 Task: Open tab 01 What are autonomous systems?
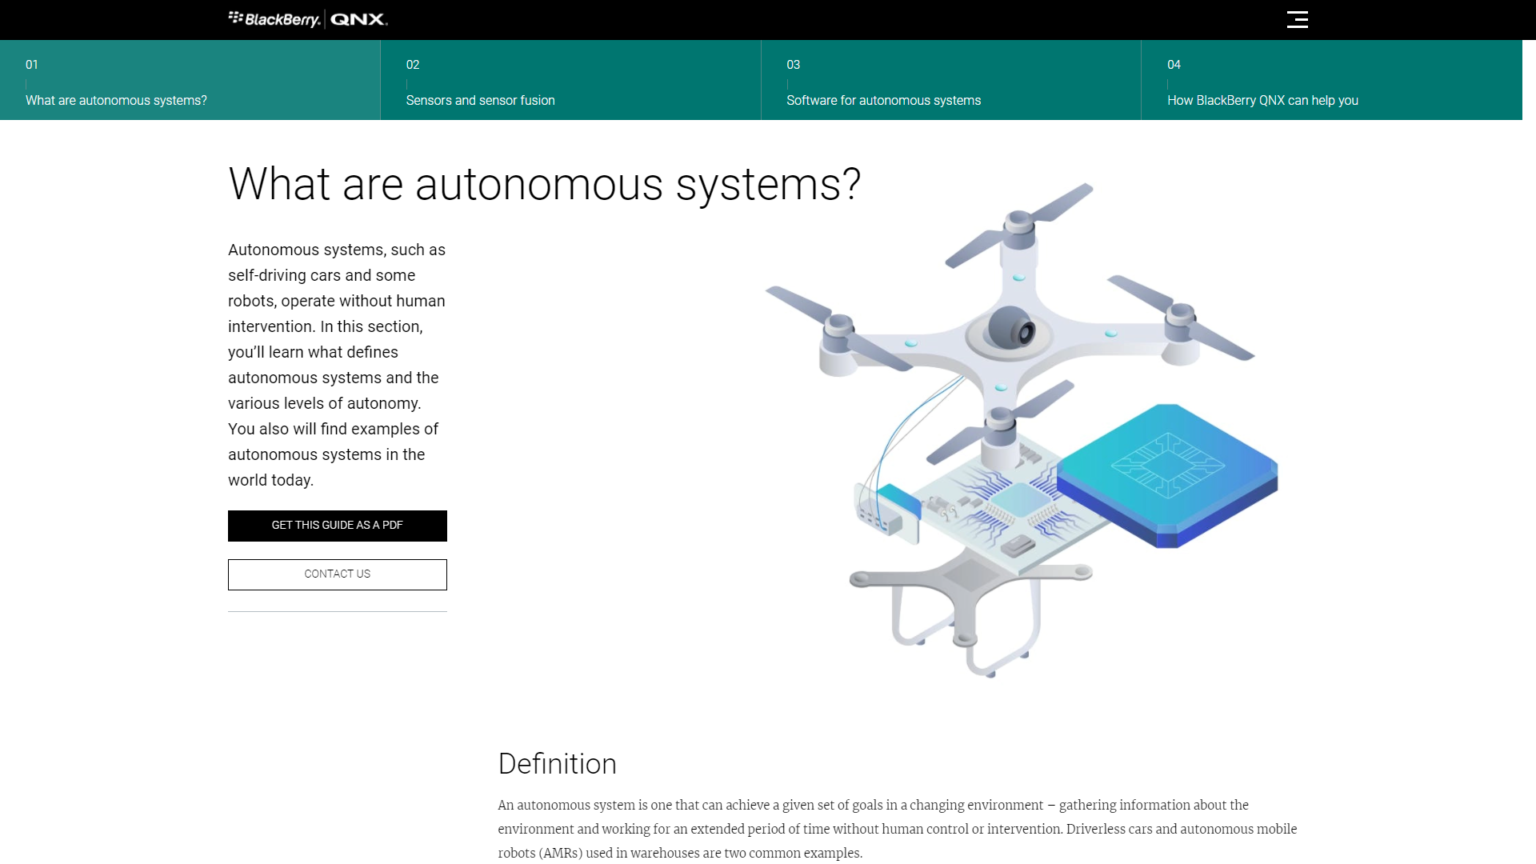click(190, 80)
